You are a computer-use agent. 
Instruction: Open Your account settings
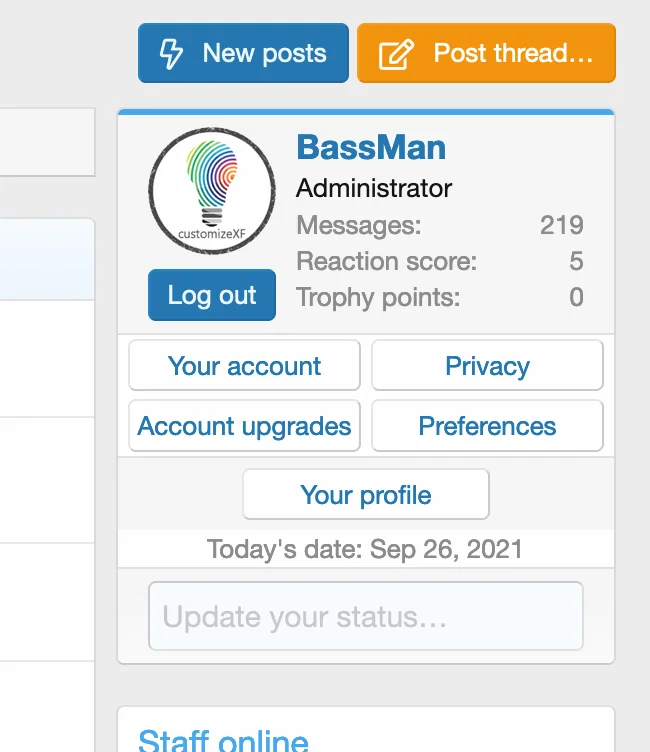coord(244,366)
